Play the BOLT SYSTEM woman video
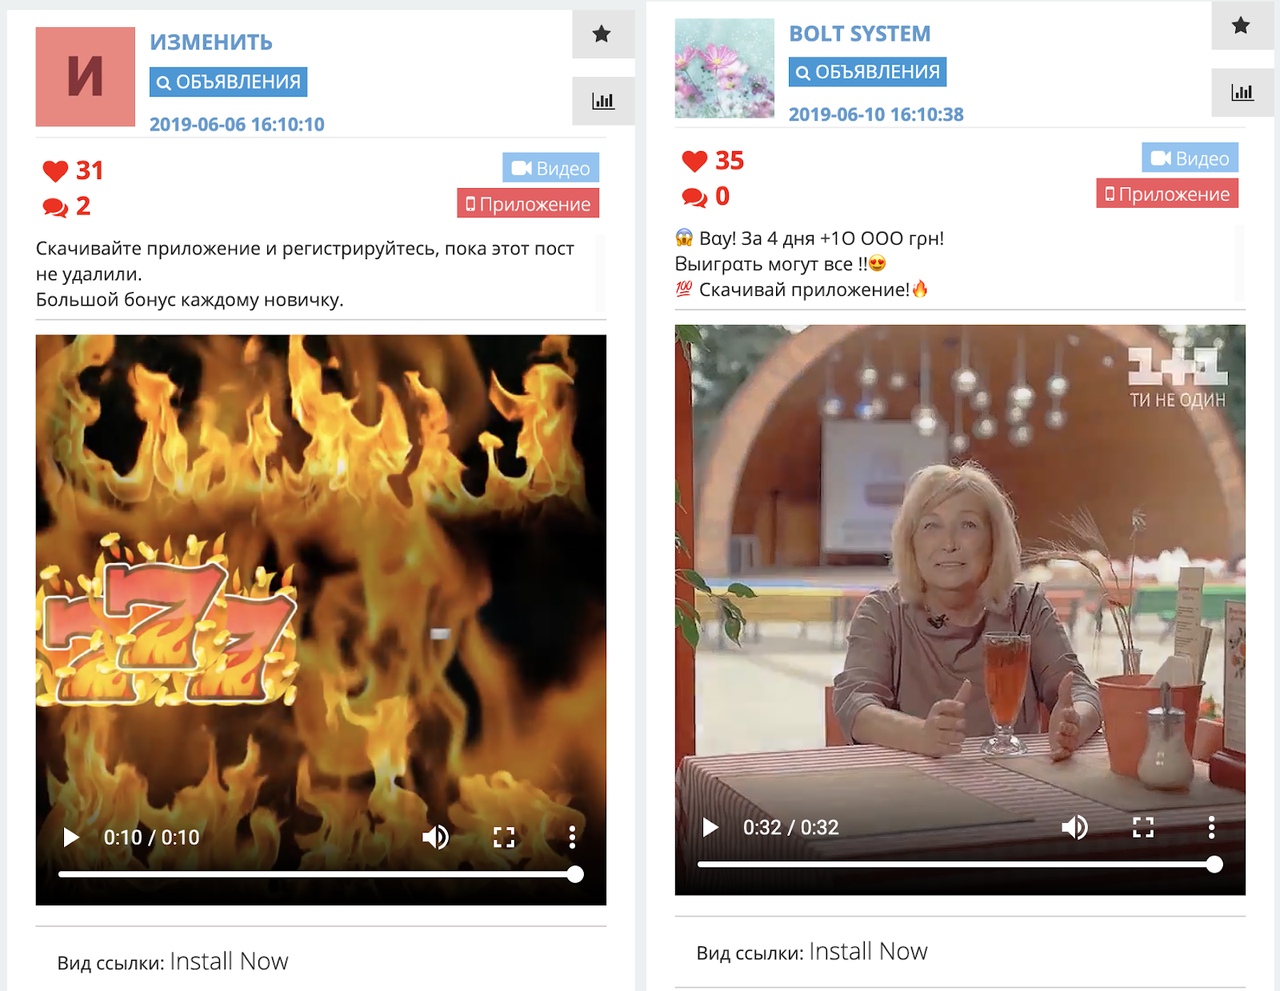This screenshot has width=1280, height=991. coord(710,827)
